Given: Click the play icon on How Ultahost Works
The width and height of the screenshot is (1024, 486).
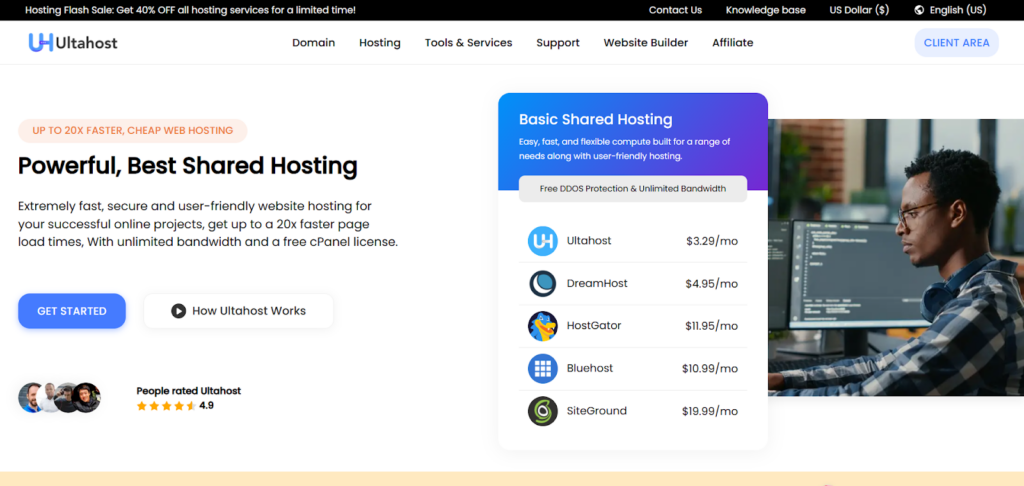Looking at the screenshot, I should tap(178, 311).
